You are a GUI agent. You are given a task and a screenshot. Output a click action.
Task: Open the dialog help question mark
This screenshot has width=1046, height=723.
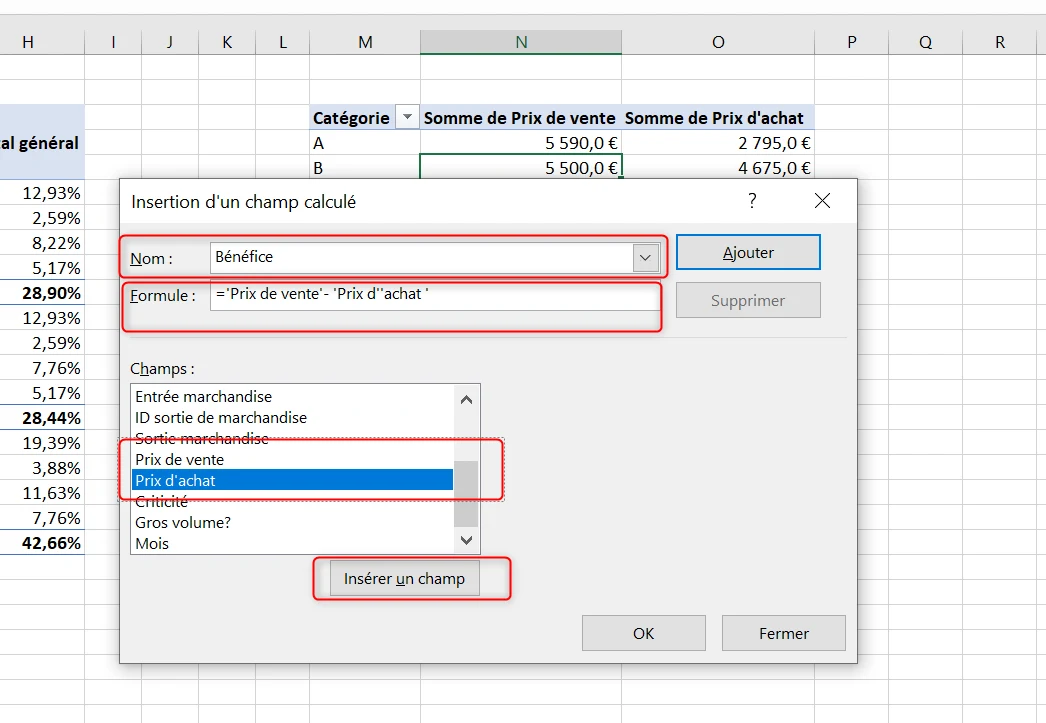pyautogui.click(x=752, y=201)
